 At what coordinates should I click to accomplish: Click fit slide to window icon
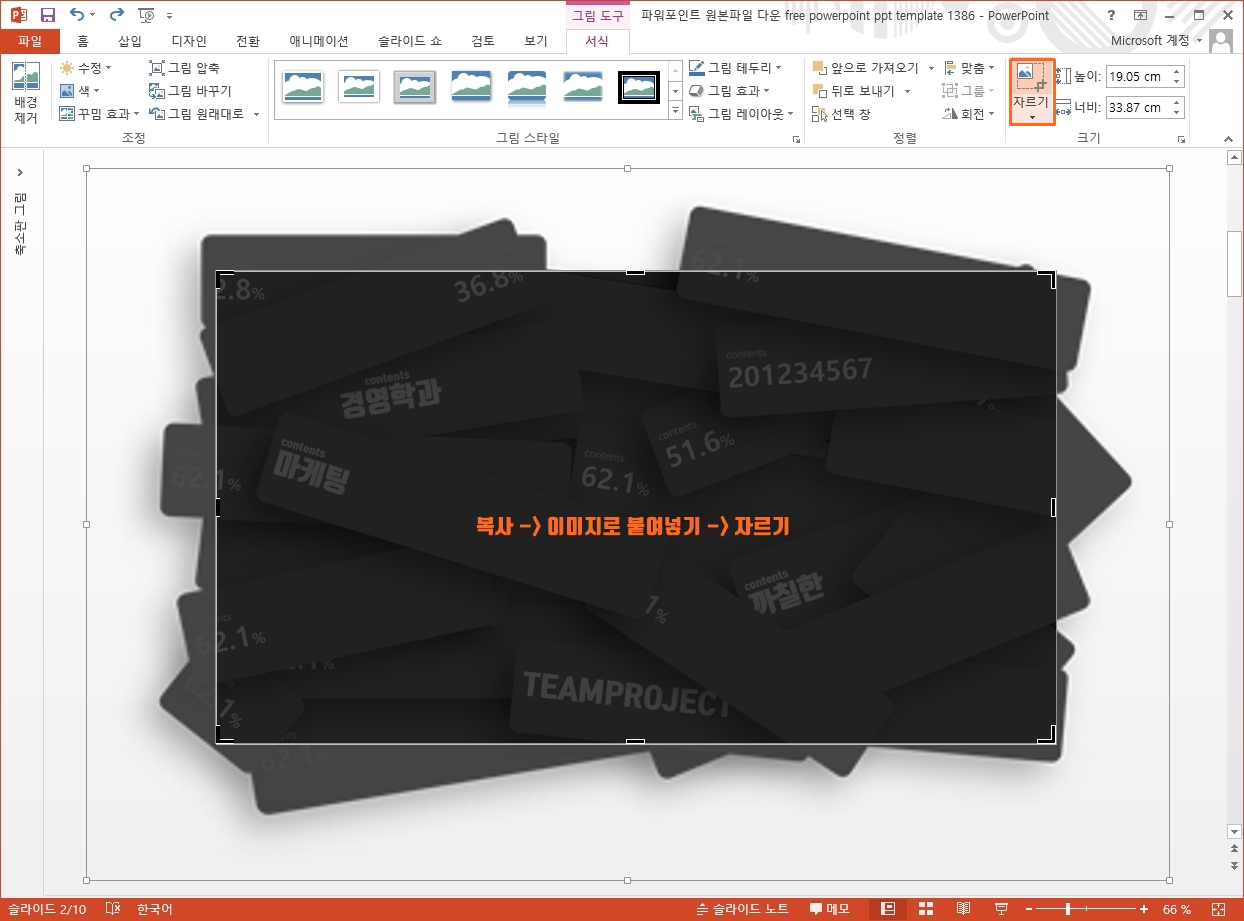1218,909
